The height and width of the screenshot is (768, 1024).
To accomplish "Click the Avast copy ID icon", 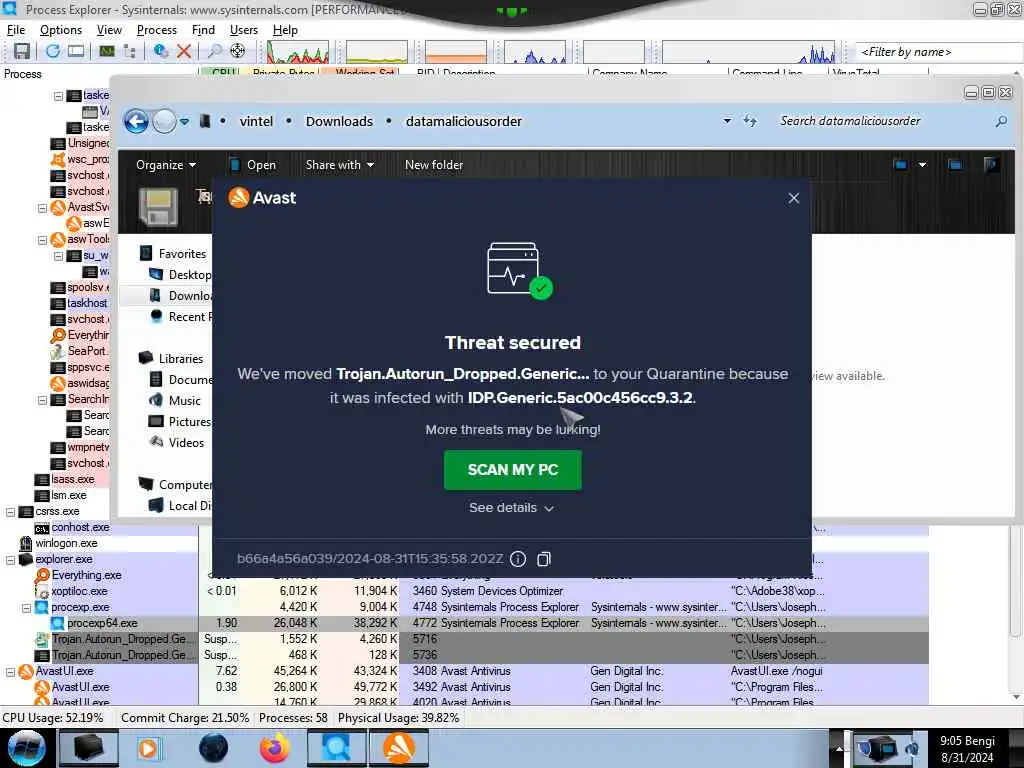I will point(544,559).
